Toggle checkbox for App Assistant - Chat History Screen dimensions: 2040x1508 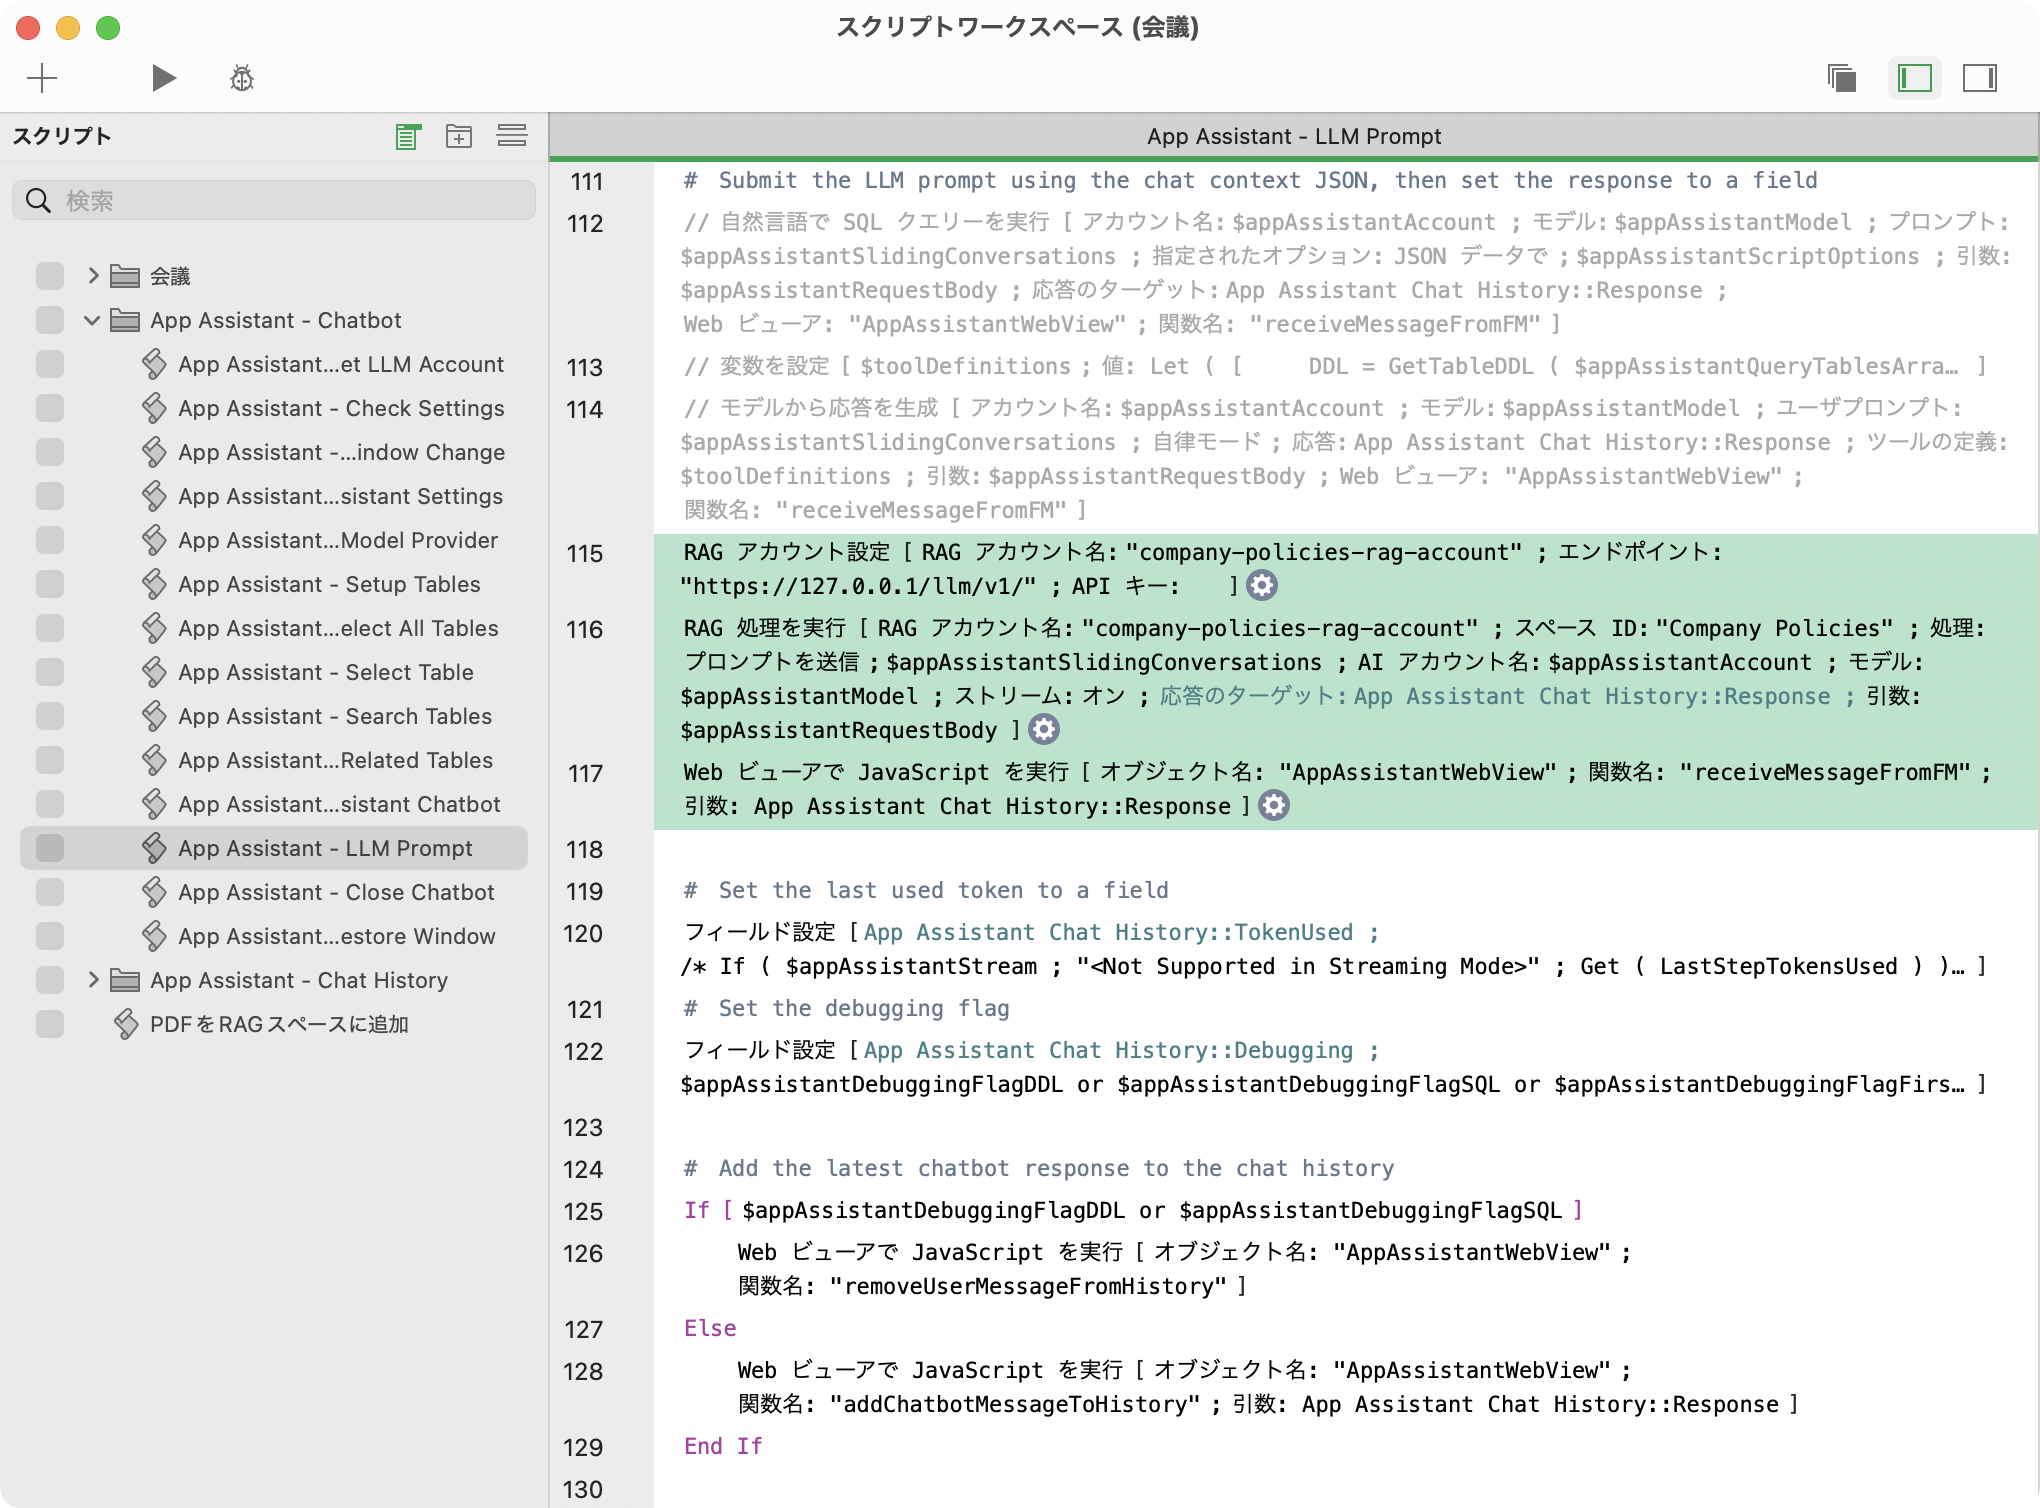pyautogui.click(x=50, y=980)
